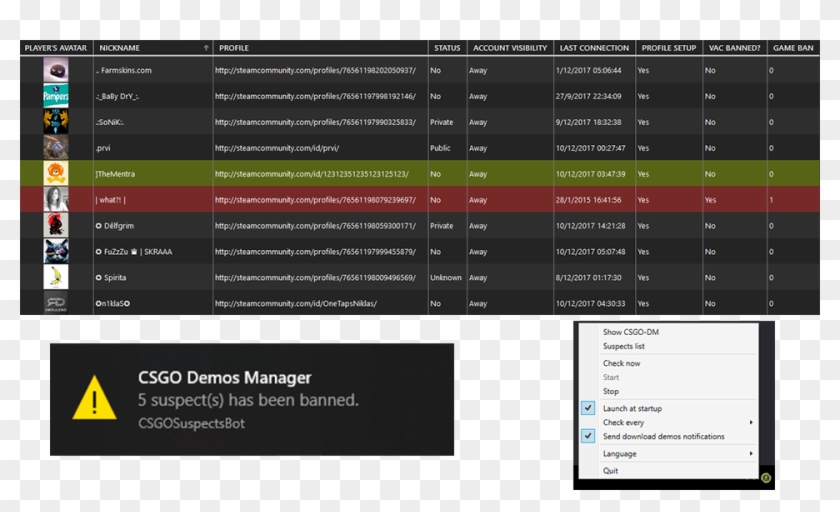Click the Nickname sort arrow

point(206,48)
